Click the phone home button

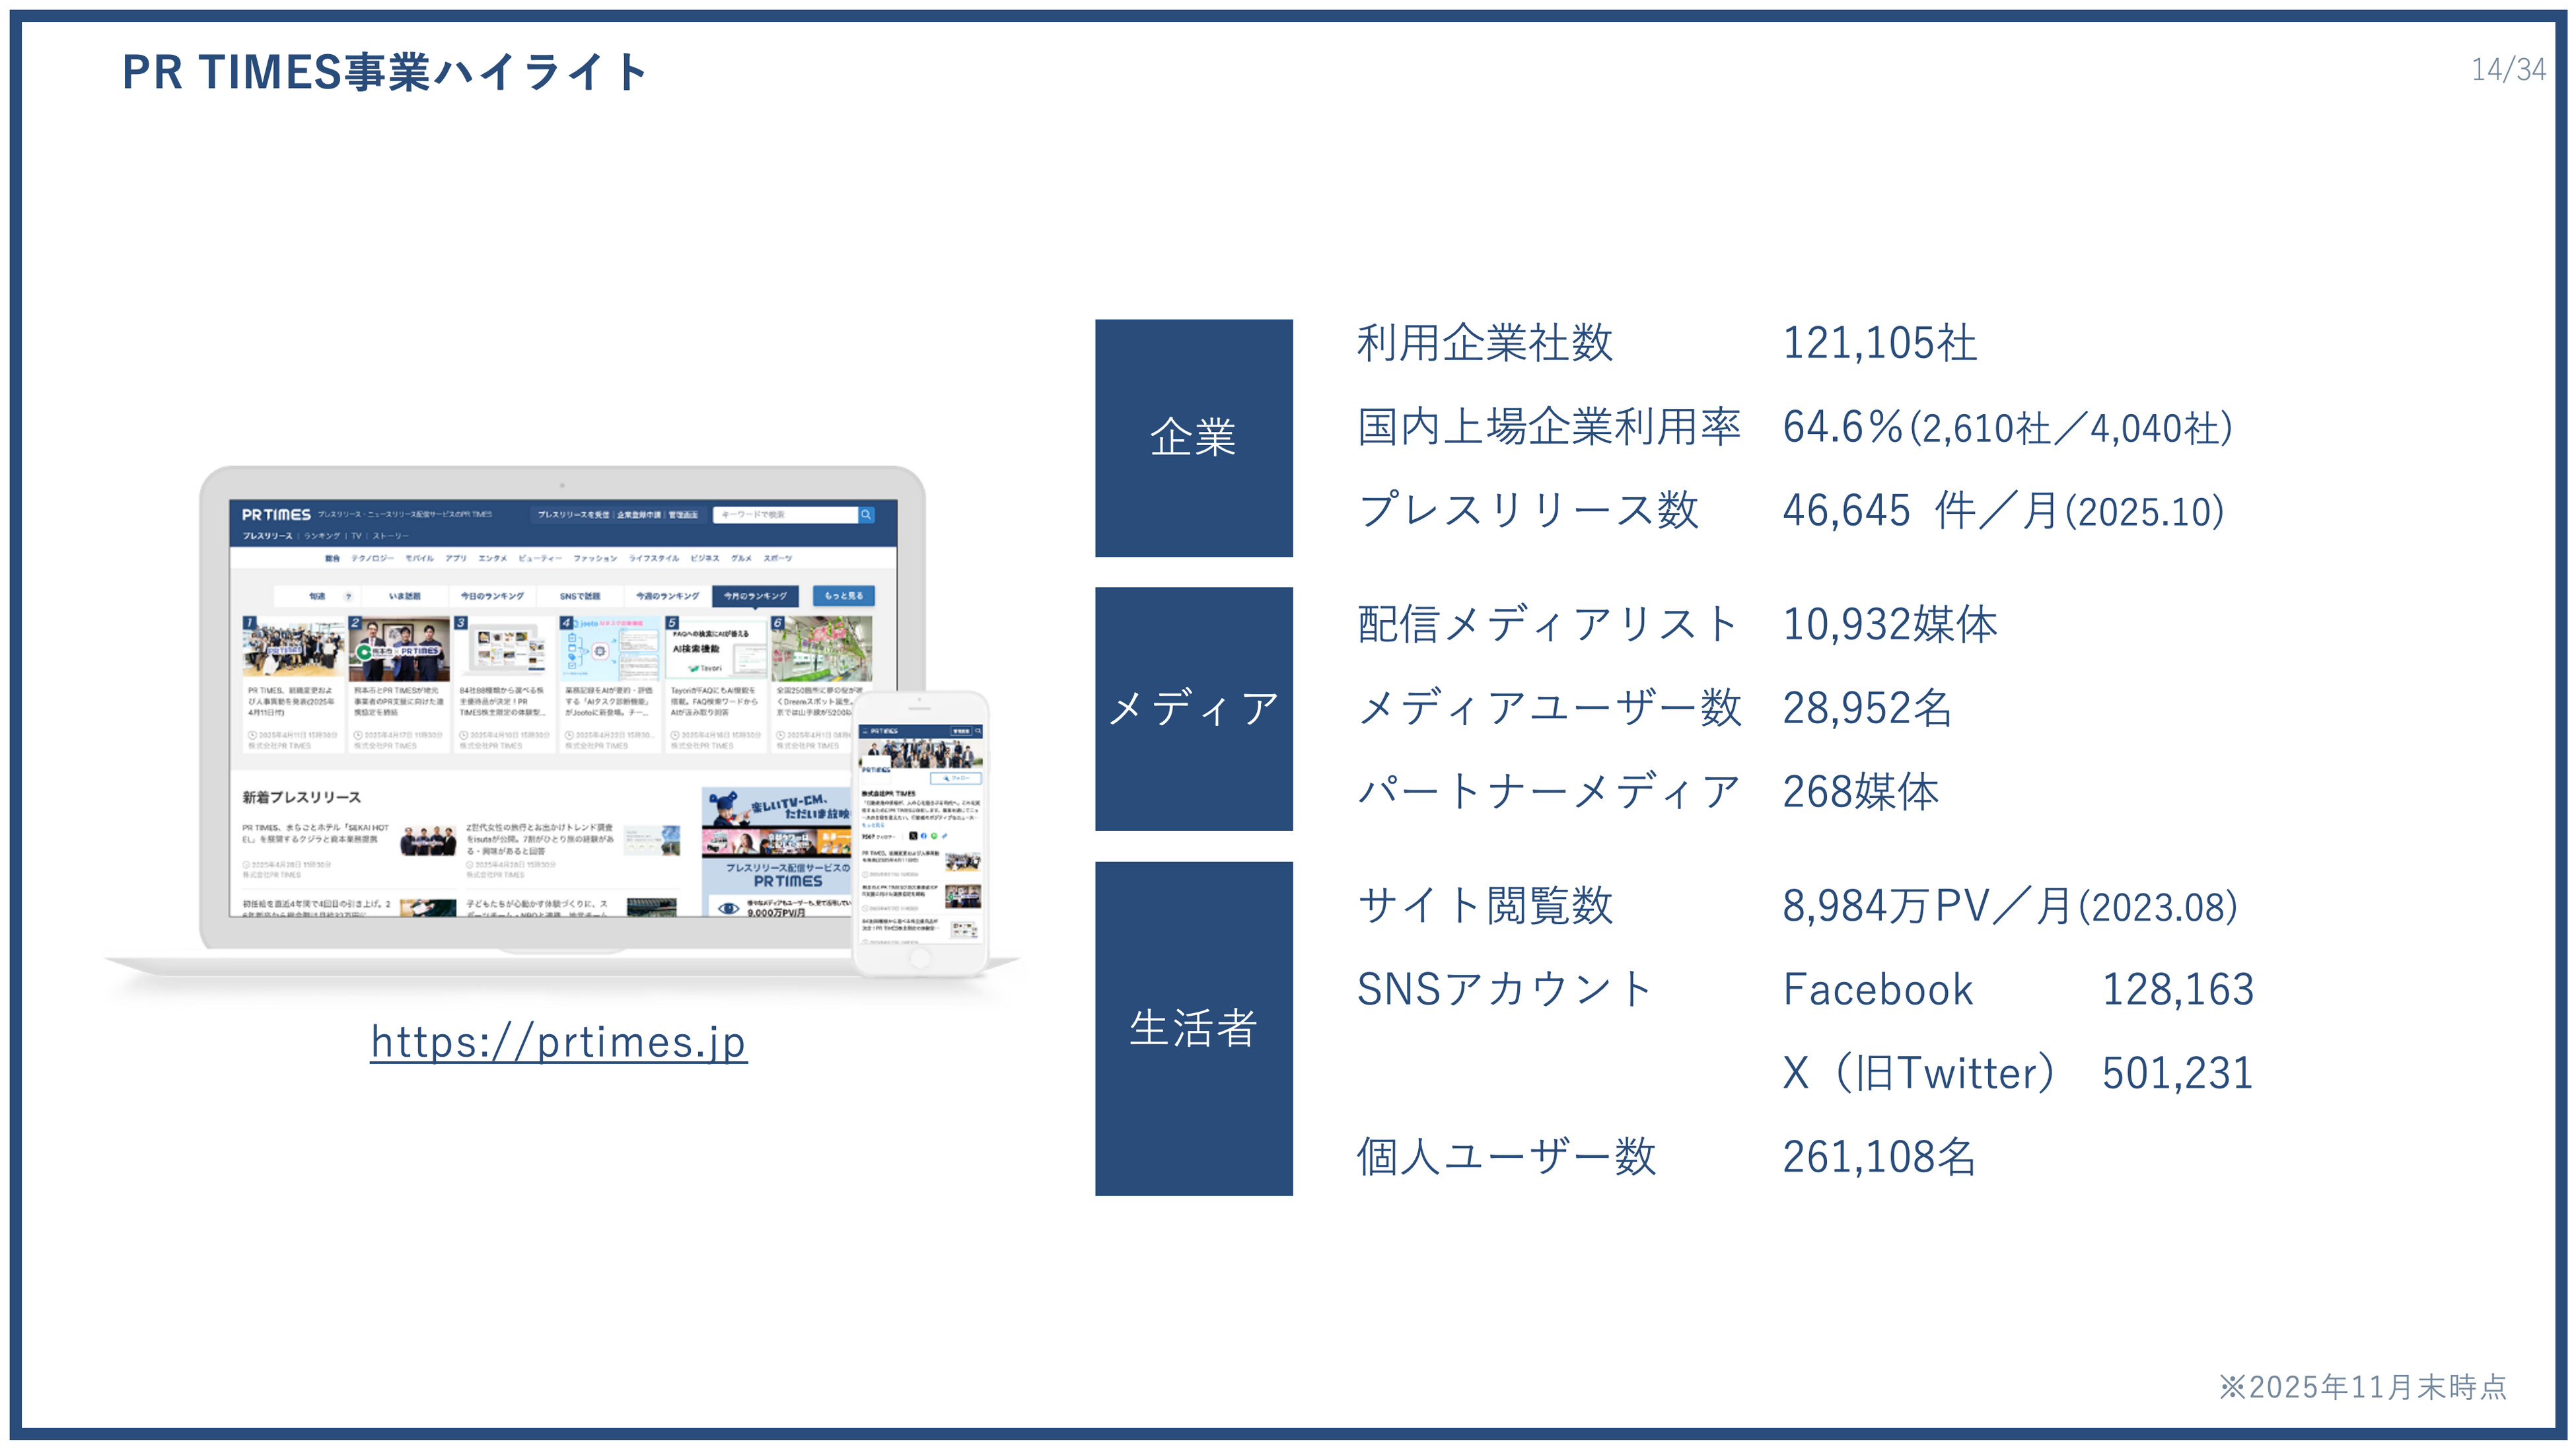pyautogui.click(x=920, y=958)
